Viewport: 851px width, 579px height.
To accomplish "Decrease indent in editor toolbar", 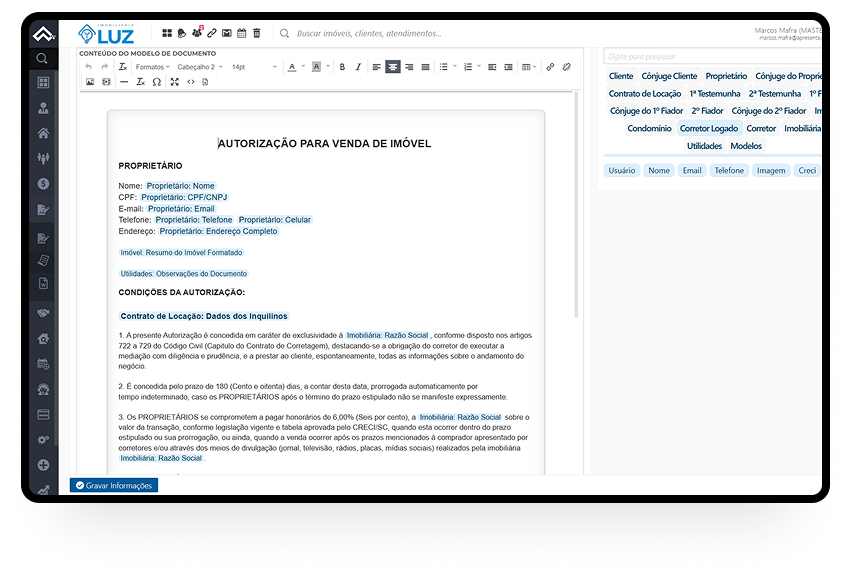I will pyautogui.click(x=492, y=67).
